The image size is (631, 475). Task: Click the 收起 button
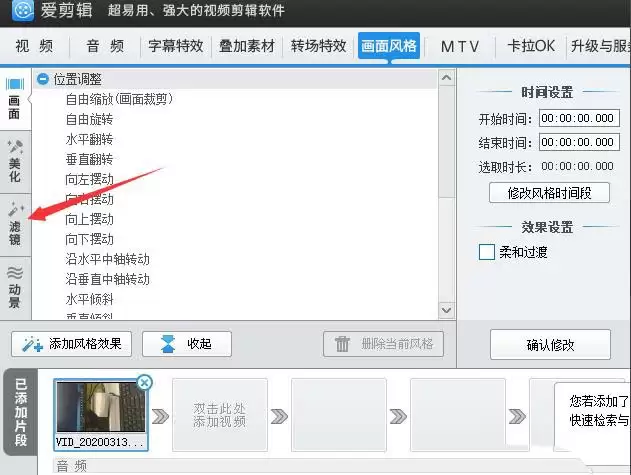tap(187, 344)
